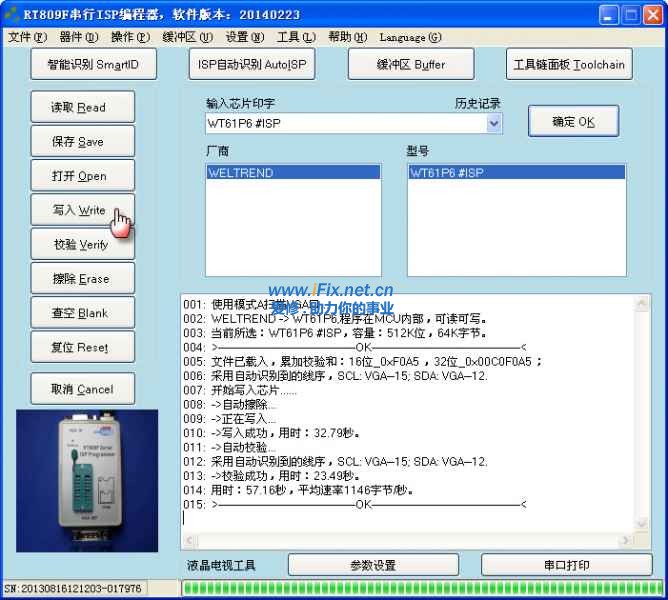Click the green progress bar
The height and width of the screenshot is (600, 668).
pos(422,588)
